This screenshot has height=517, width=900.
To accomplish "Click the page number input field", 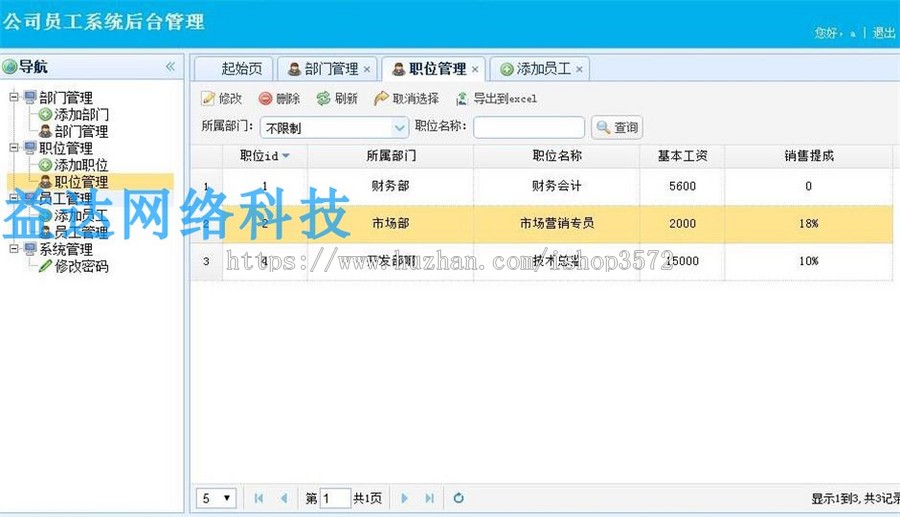I will click(335, 498).
